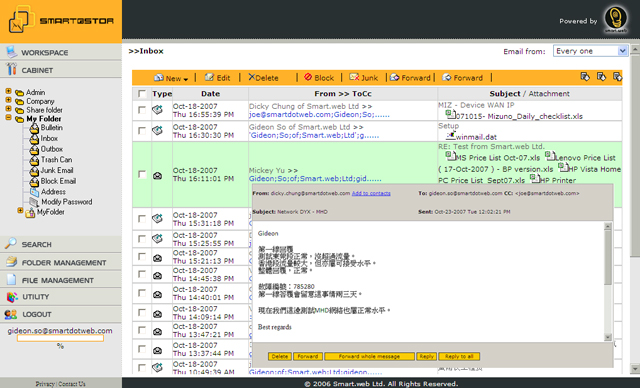Click the envelope icon for Mickey Yu email
Viewport: 640px width, 388px height.
coord(157,175)
